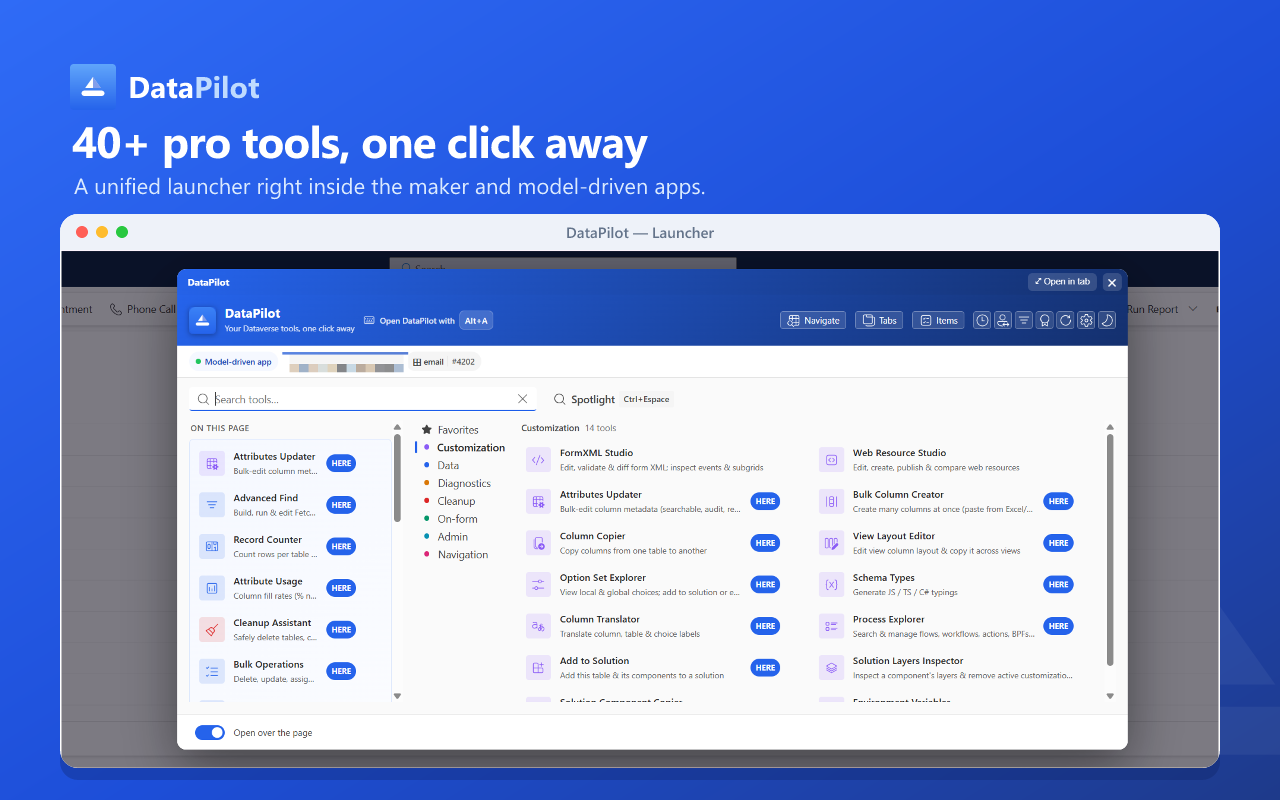The width and height of the screenshot is (1280, 800).
Task: Click Column Copier tool icon
Action: click(538, 543)
